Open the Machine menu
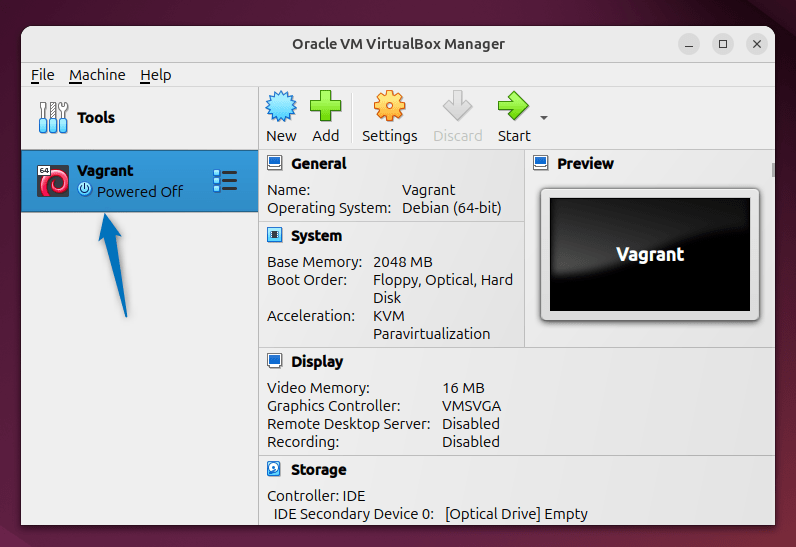The height and width of the screenshot is (547, 796). (x=97, y=75)
